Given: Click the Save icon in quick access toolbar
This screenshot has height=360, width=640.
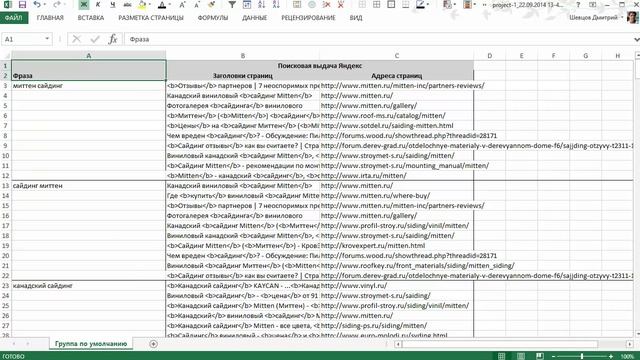Looking at the screenshot, I should pos(22,4).
